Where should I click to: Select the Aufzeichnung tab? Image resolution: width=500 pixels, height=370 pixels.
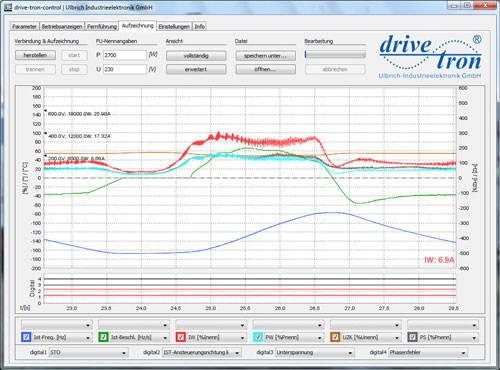(x=138, y=26)
